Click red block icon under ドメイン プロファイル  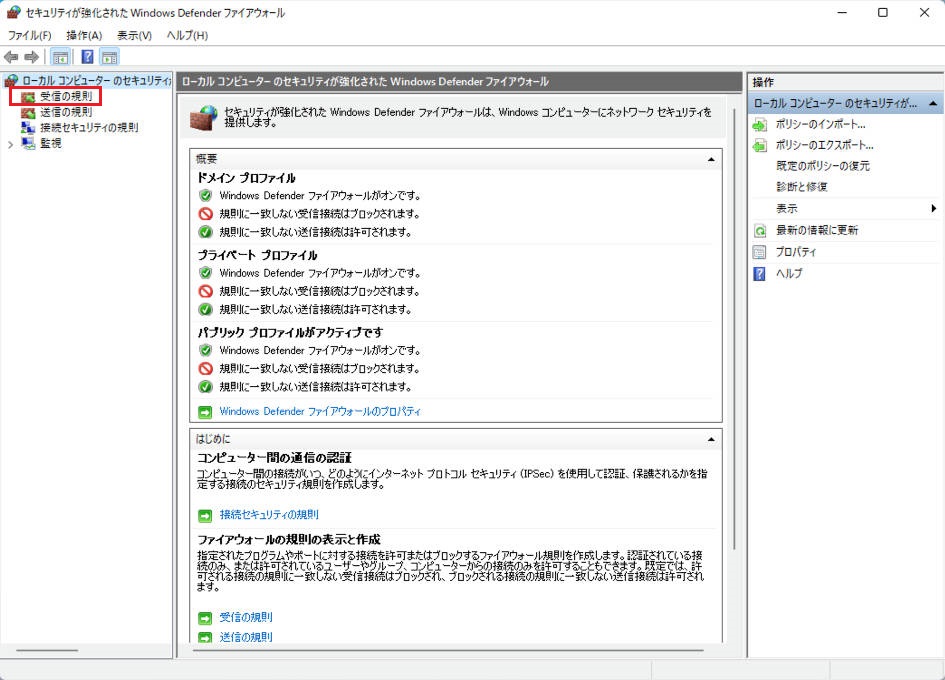[x=206, y=213]
